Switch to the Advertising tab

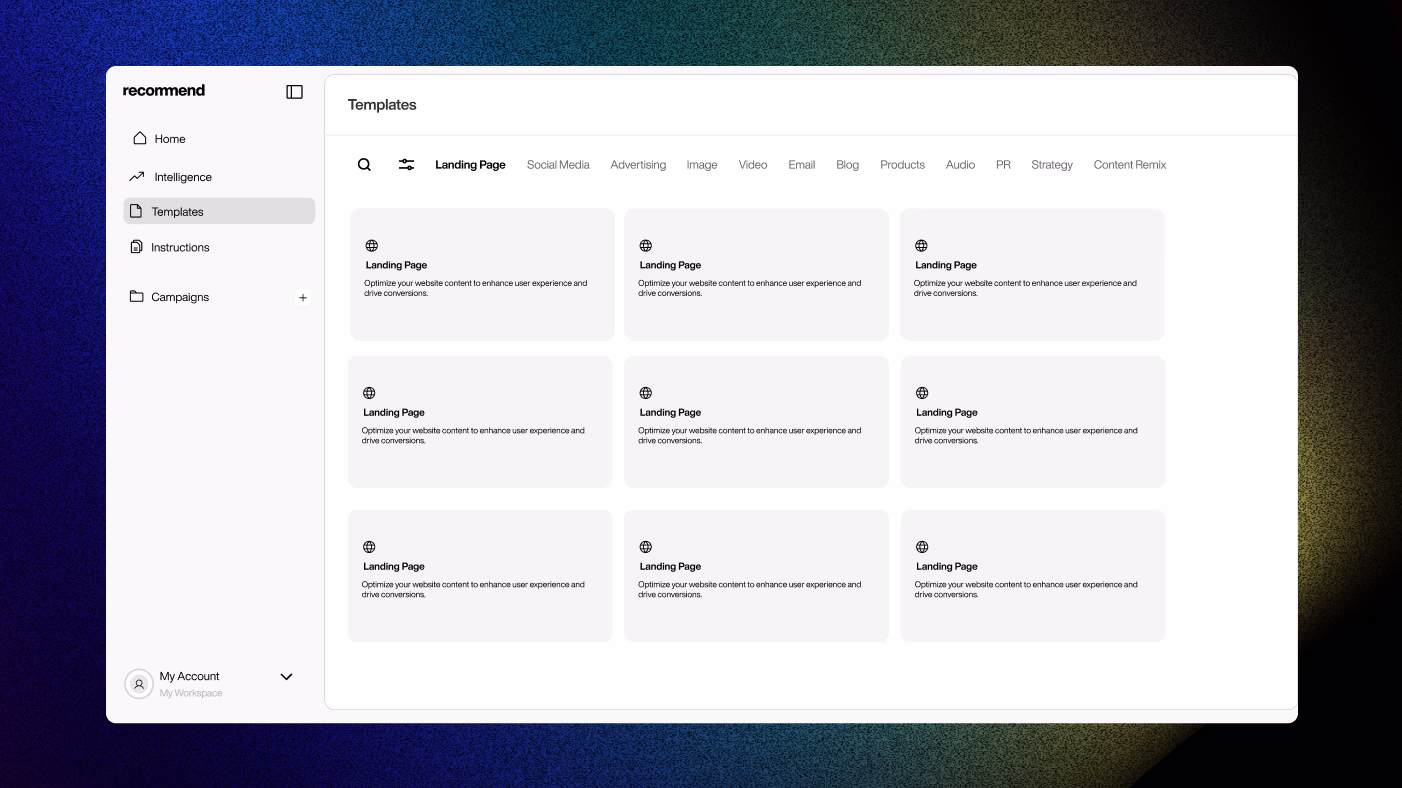click(x=638, y=165)
